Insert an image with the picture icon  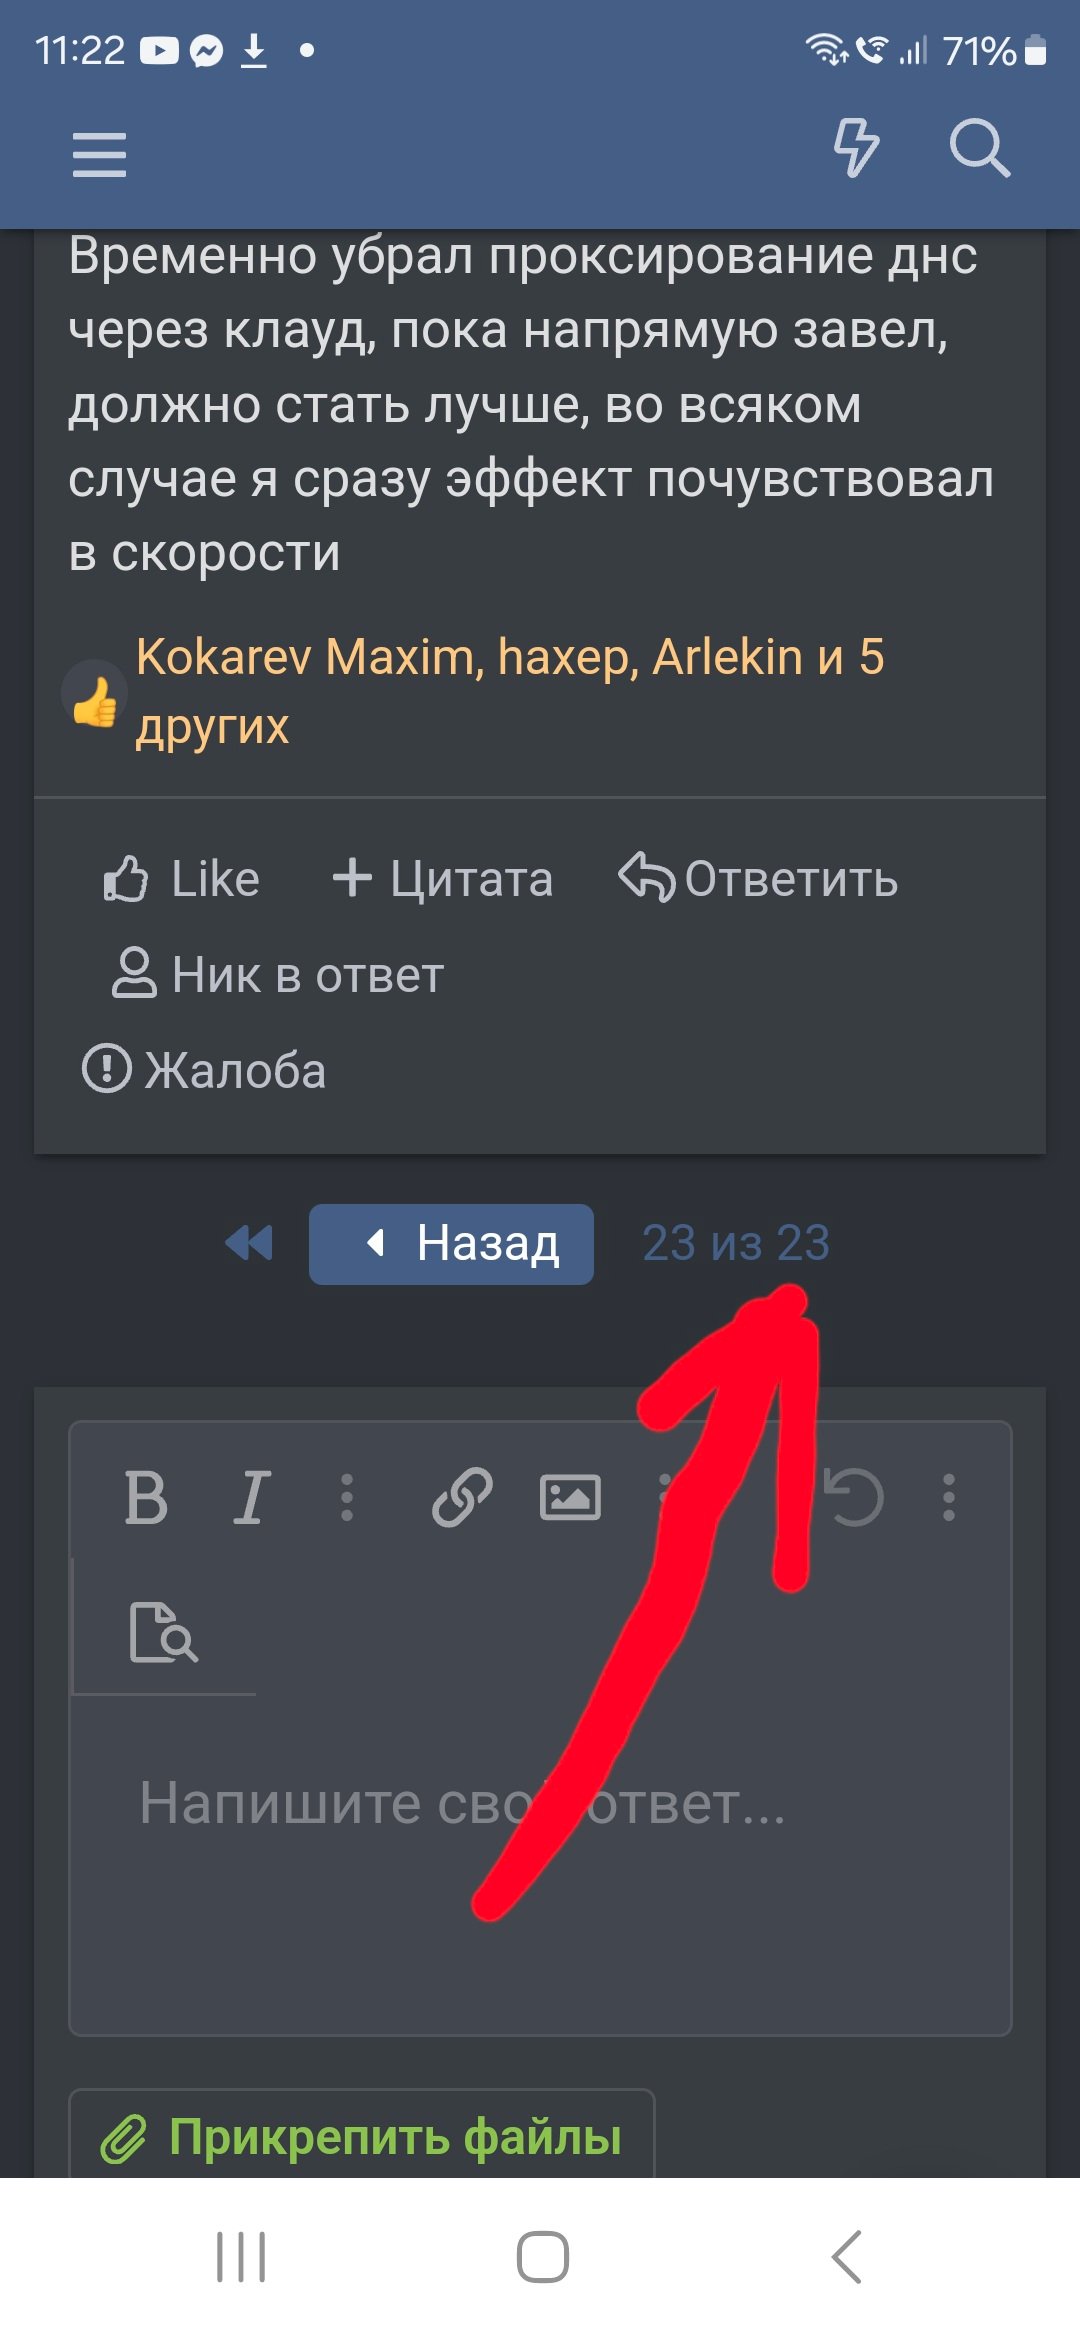[570, 1498]
